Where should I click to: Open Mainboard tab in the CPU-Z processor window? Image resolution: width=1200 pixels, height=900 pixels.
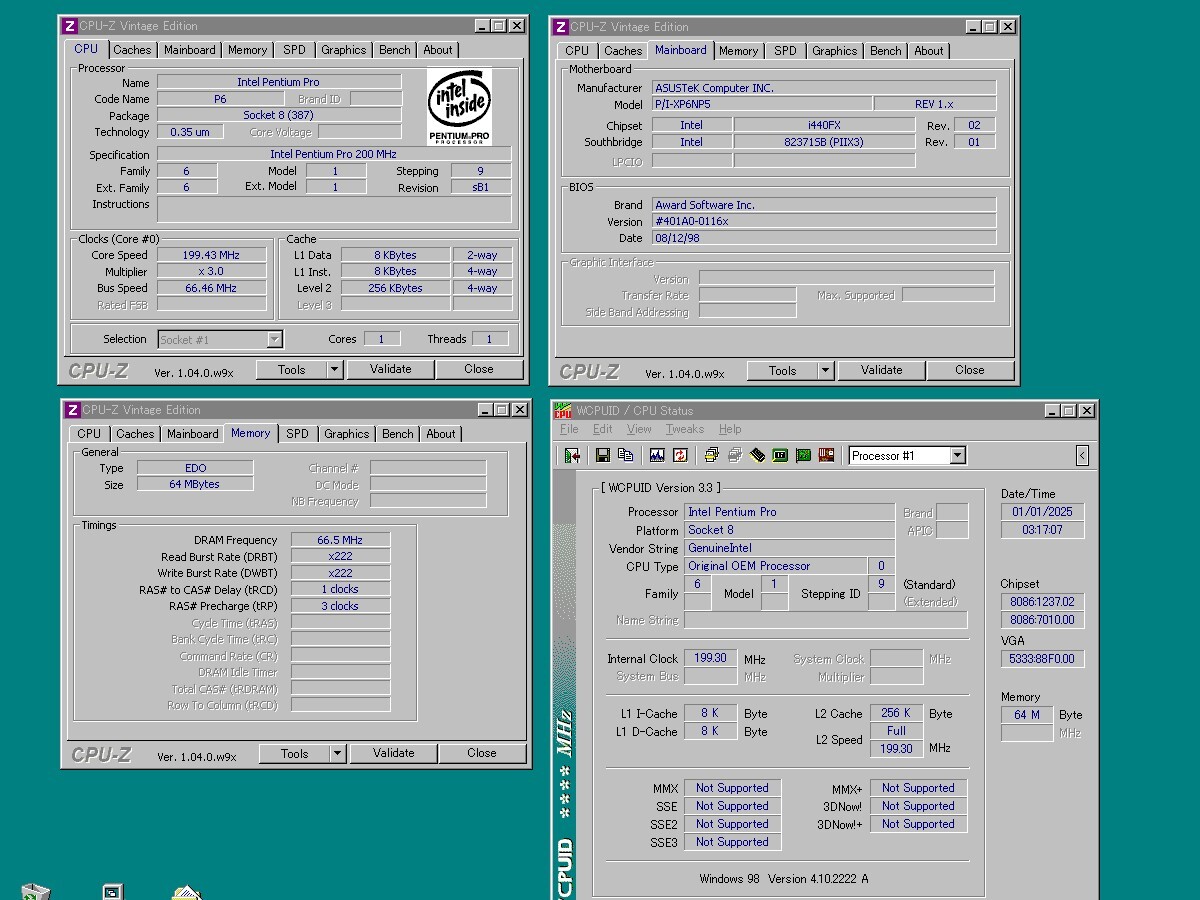click(189, 50)
